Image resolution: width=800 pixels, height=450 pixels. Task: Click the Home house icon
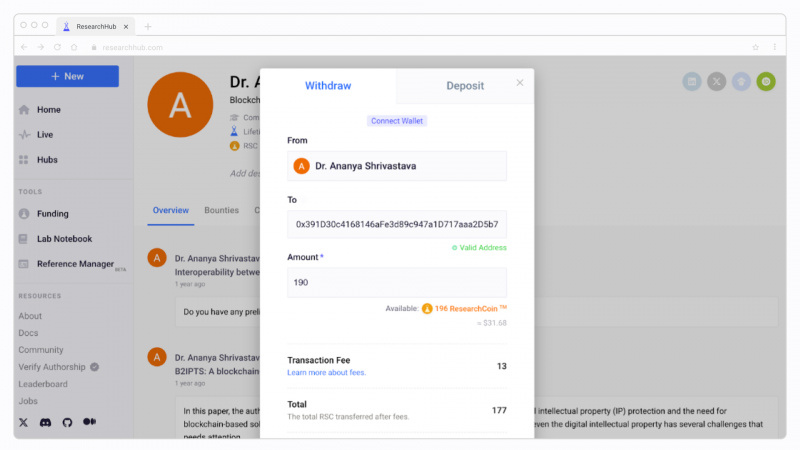click(23, 110)
